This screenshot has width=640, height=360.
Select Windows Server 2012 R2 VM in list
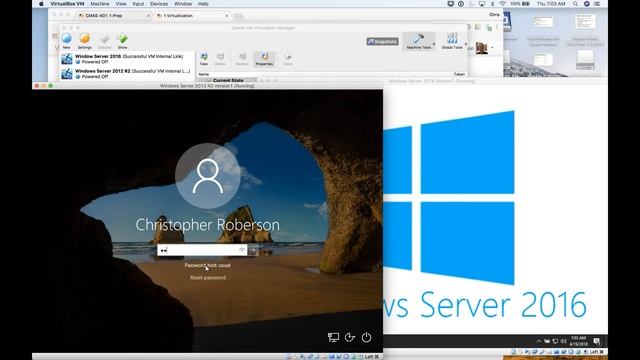pos(127,73)
